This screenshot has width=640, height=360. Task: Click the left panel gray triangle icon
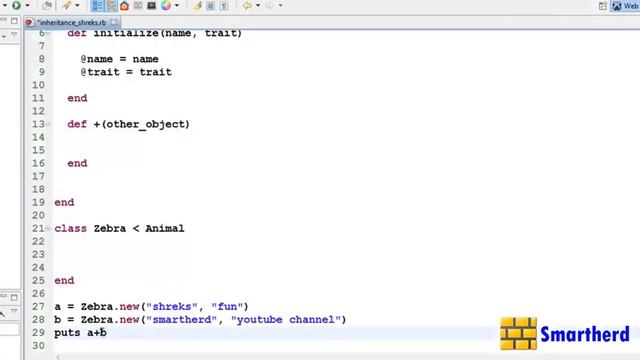click(x=14, y=35)
